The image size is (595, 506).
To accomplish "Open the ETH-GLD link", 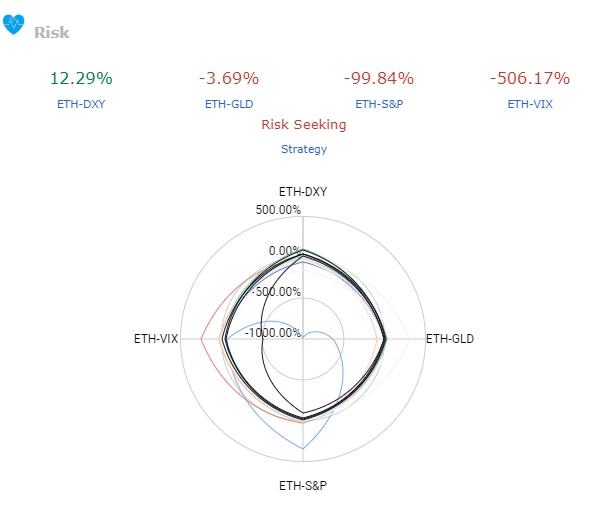I will click(229, 104).
